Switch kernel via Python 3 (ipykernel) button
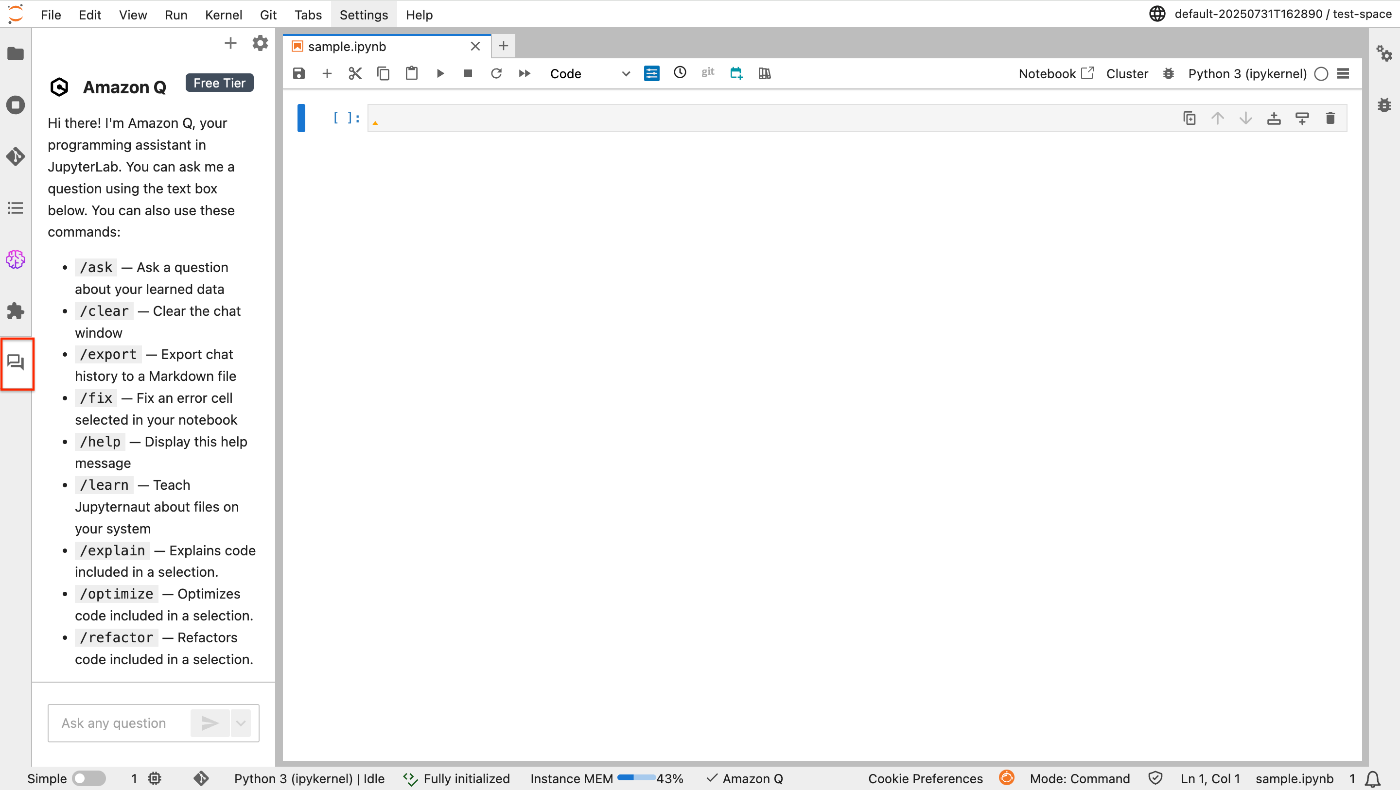The width and height of the screenshot is (1400, 790). coord(1247,74)
